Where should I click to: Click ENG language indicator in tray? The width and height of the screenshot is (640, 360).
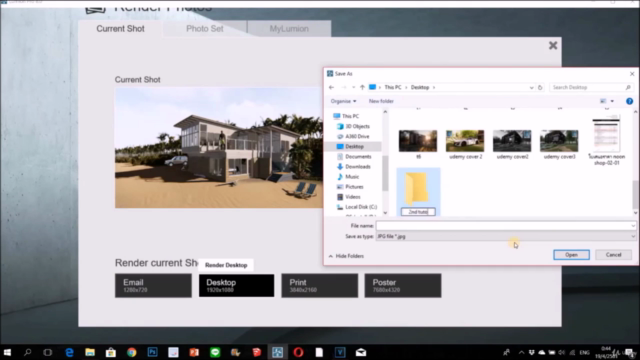(584, 353)
